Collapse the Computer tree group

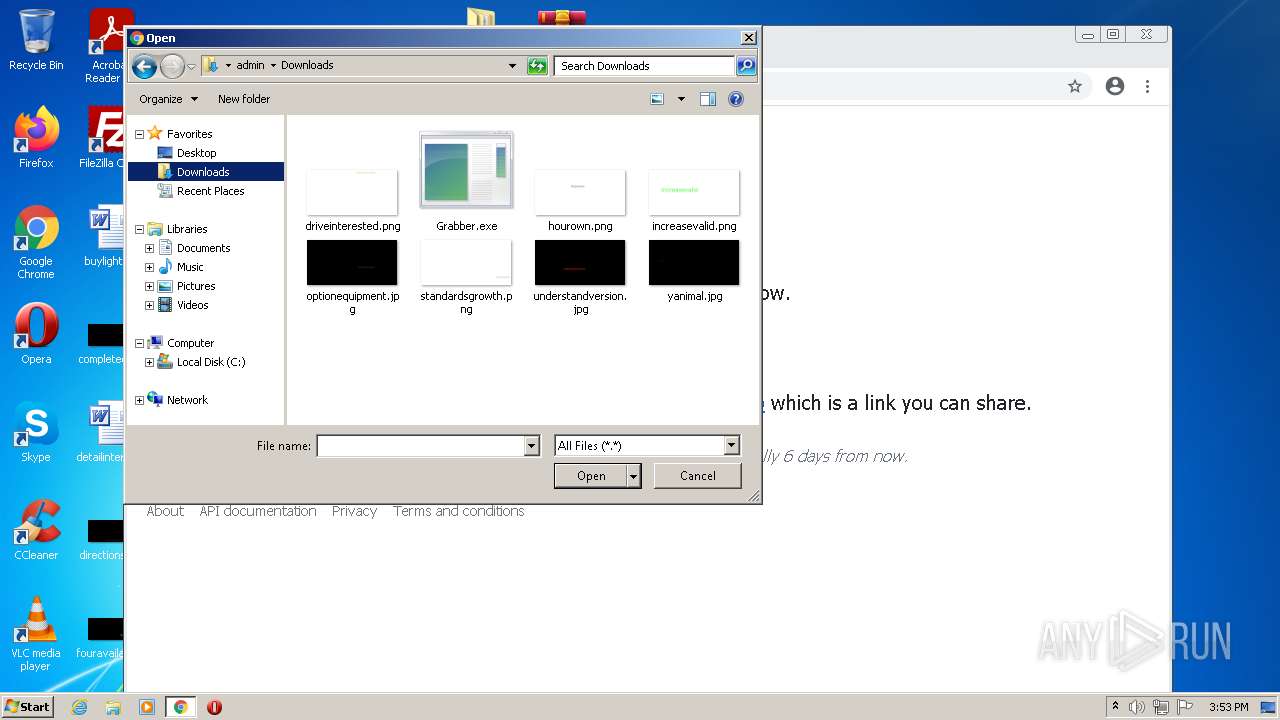point(139,343)
